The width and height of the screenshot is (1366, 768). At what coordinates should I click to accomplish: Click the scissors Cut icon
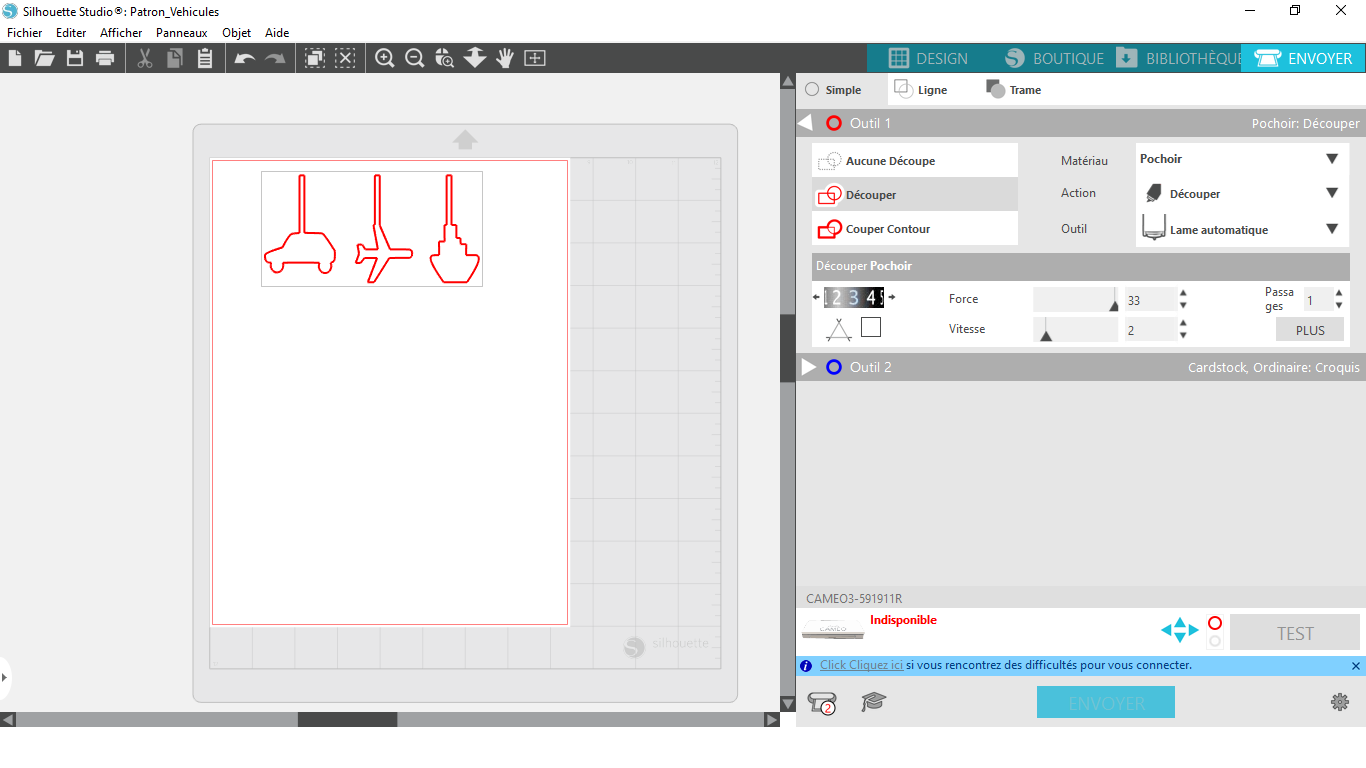(145, 58)
